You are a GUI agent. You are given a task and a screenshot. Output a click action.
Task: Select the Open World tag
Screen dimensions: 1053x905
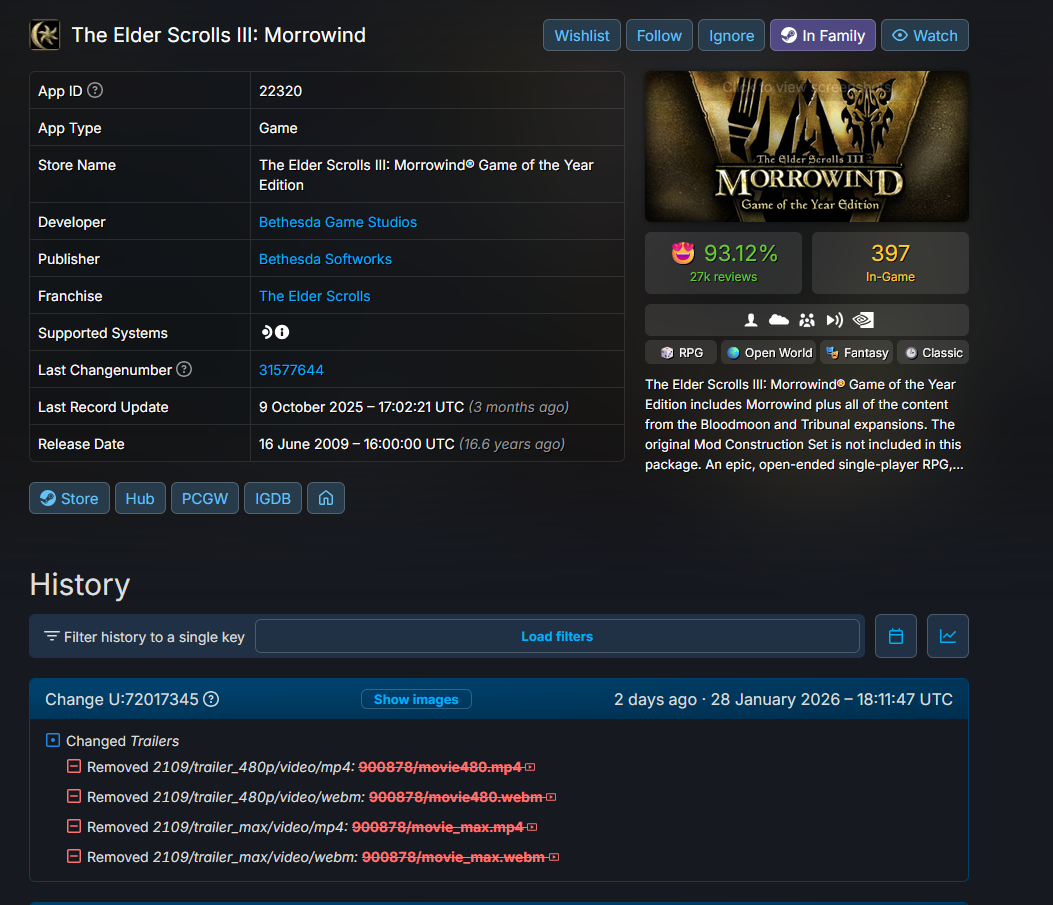click(769, 352)
